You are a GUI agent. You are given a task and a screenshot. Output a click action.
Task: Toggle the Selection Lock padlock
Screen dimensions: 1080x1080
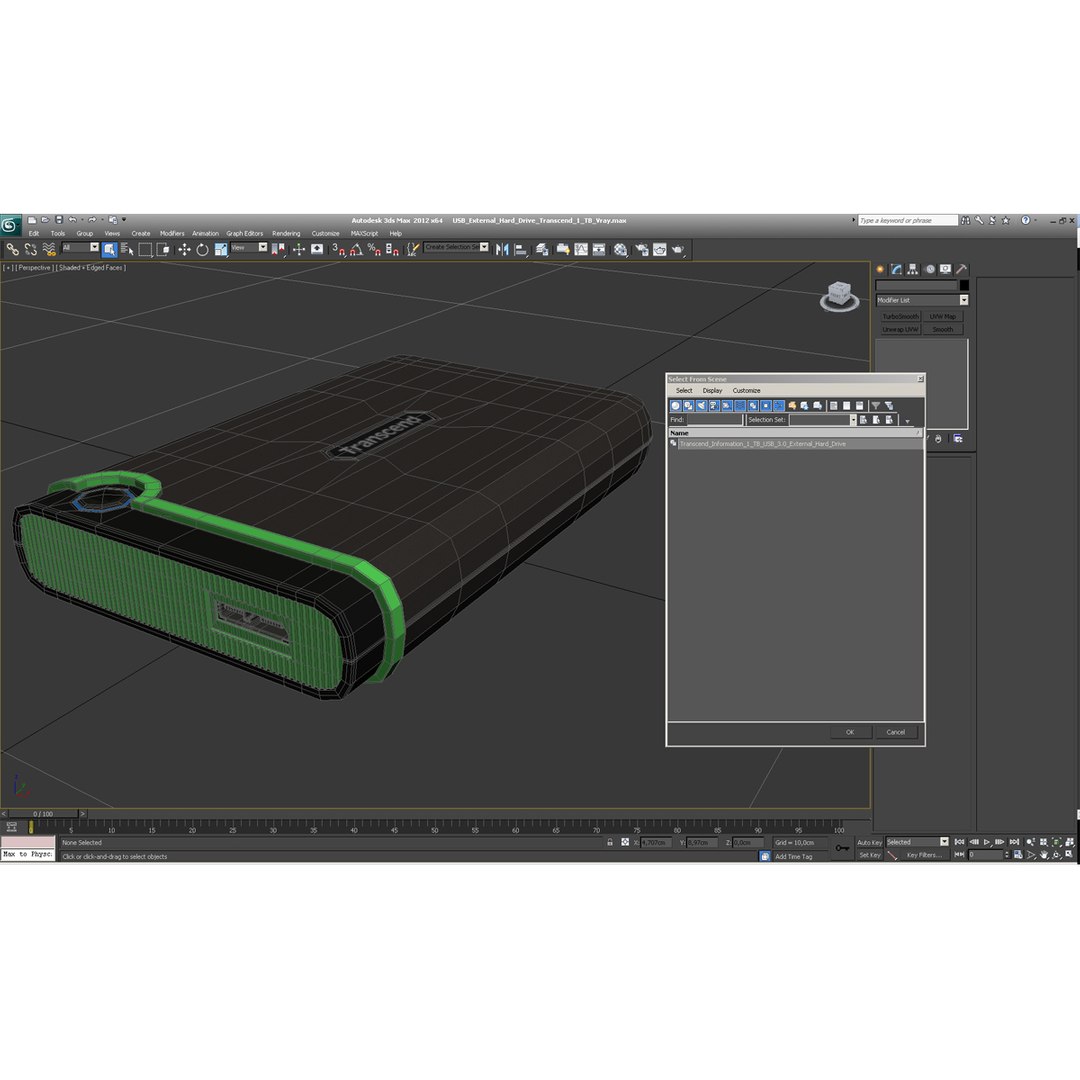click(610, 842)
